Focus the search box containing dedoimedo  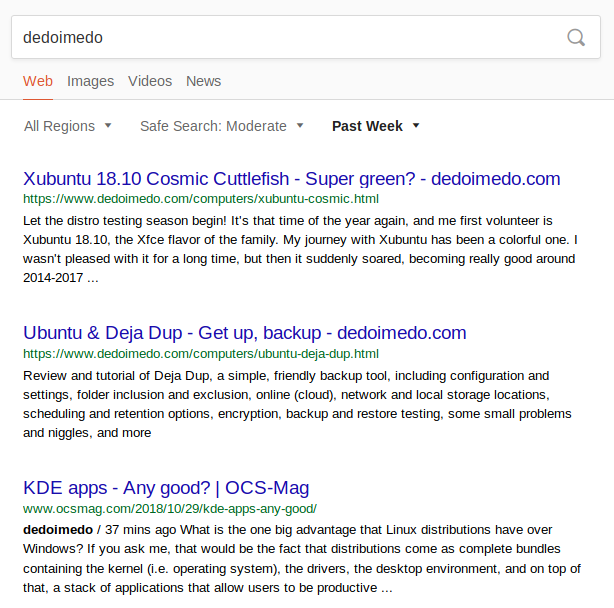tap(306, 37)
